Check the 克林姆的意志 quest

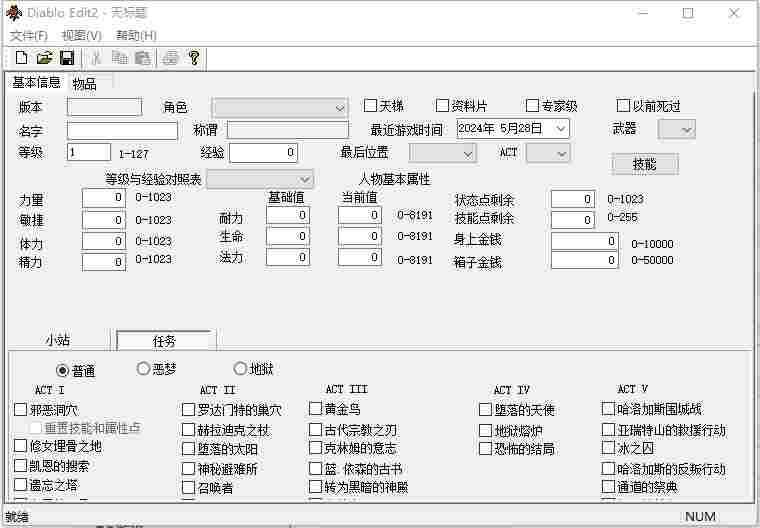coord(316,448)
